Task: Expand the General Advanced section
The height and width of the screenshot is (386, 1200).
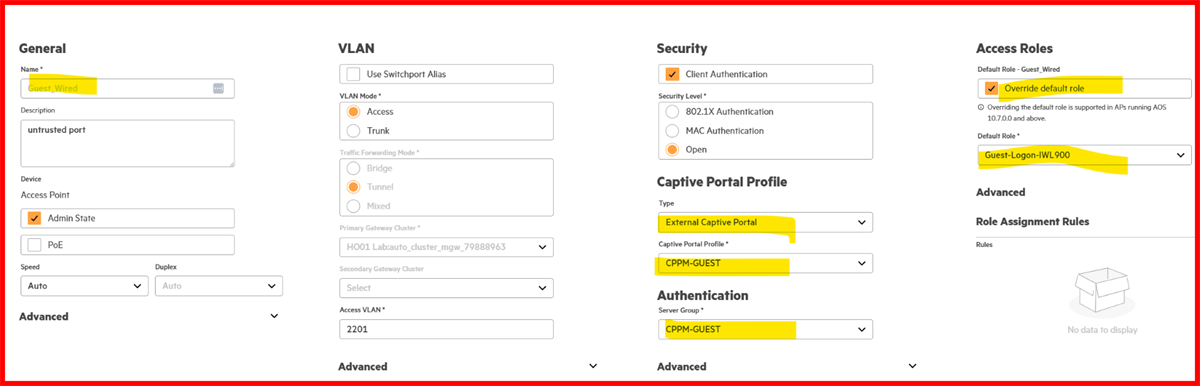Action: (x=149, y=316)
